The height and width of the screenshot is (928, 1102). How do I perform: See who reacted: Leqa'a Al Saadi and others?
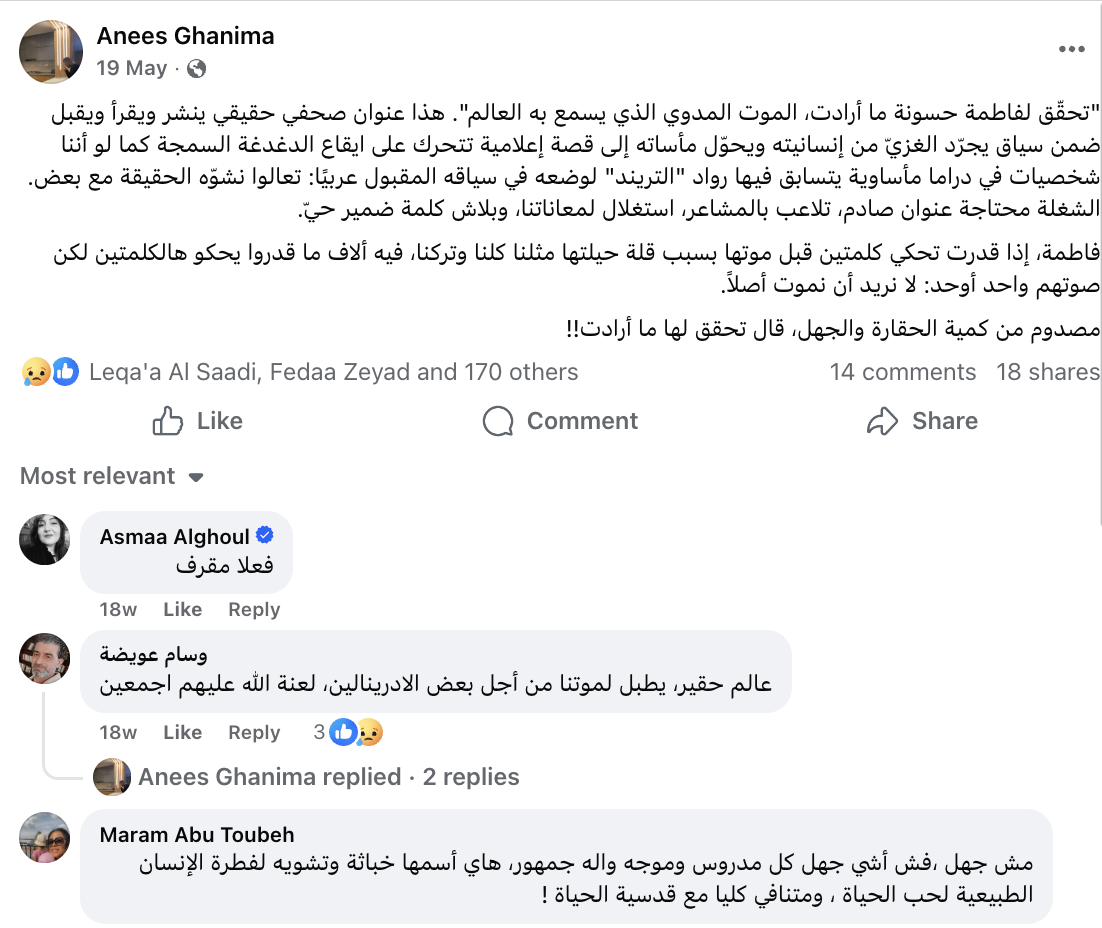333,372
